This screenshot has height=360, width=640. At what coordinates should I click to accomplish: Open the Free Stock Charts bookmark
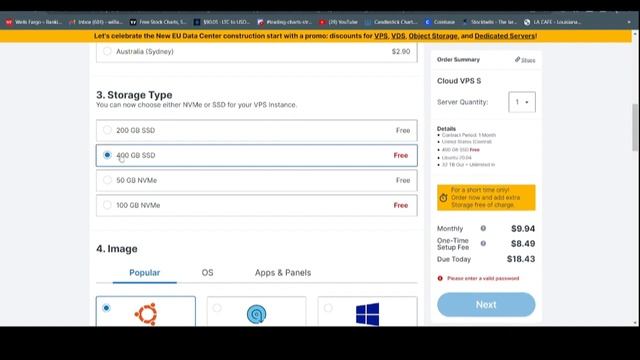coord(158,22)
